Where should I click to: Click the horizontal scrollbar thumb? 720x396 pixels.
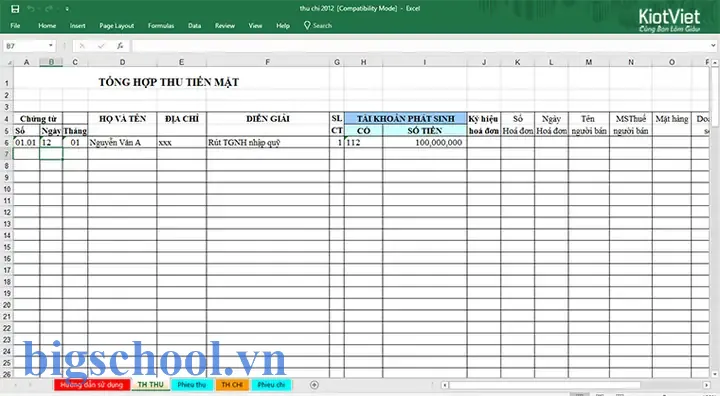pyautogui.click(x=545, y=385)
